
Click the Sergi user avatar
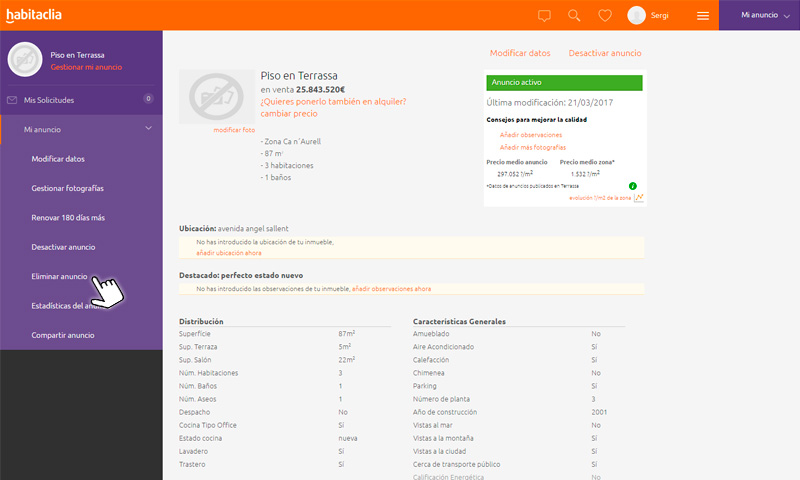pyautogui.click(x=636, y=15)
